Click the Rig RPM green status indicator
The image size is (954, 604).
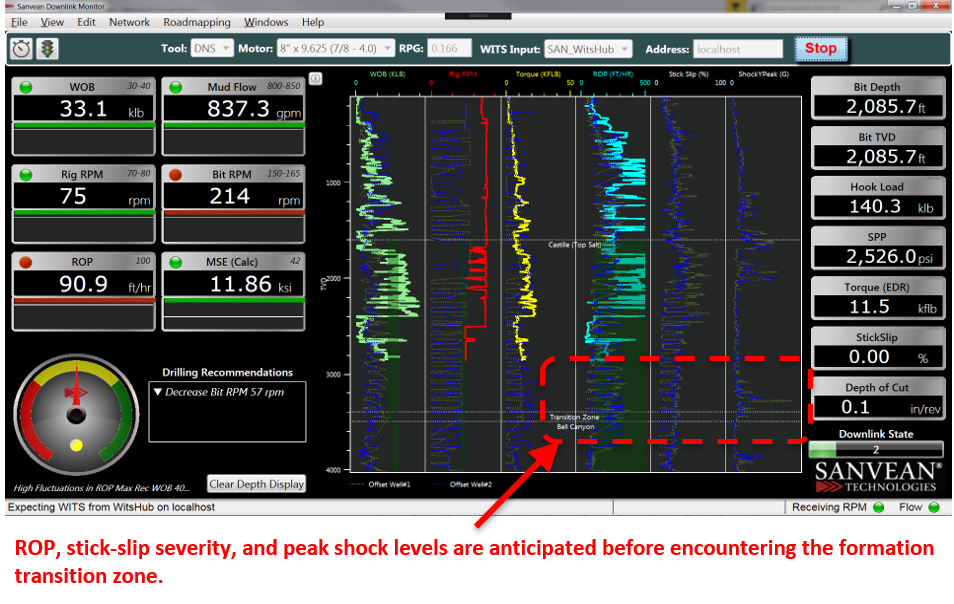(26, 175)
